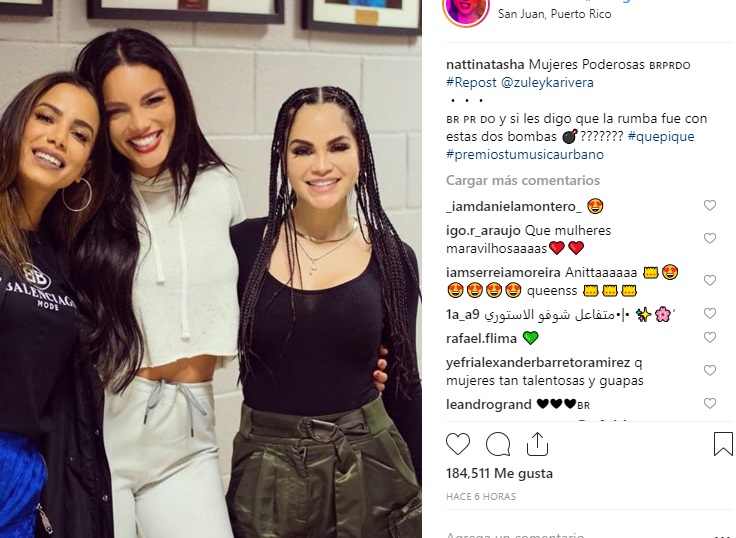Open the San Juan, Puerto Rico location
The width and height of the screenshot is (736, 538).
click(x=554, y=14)
